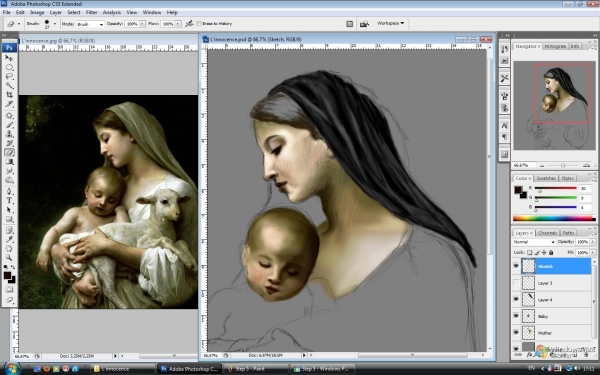Open the Tool Presets panel icon
600x375 pixels.
504,78
